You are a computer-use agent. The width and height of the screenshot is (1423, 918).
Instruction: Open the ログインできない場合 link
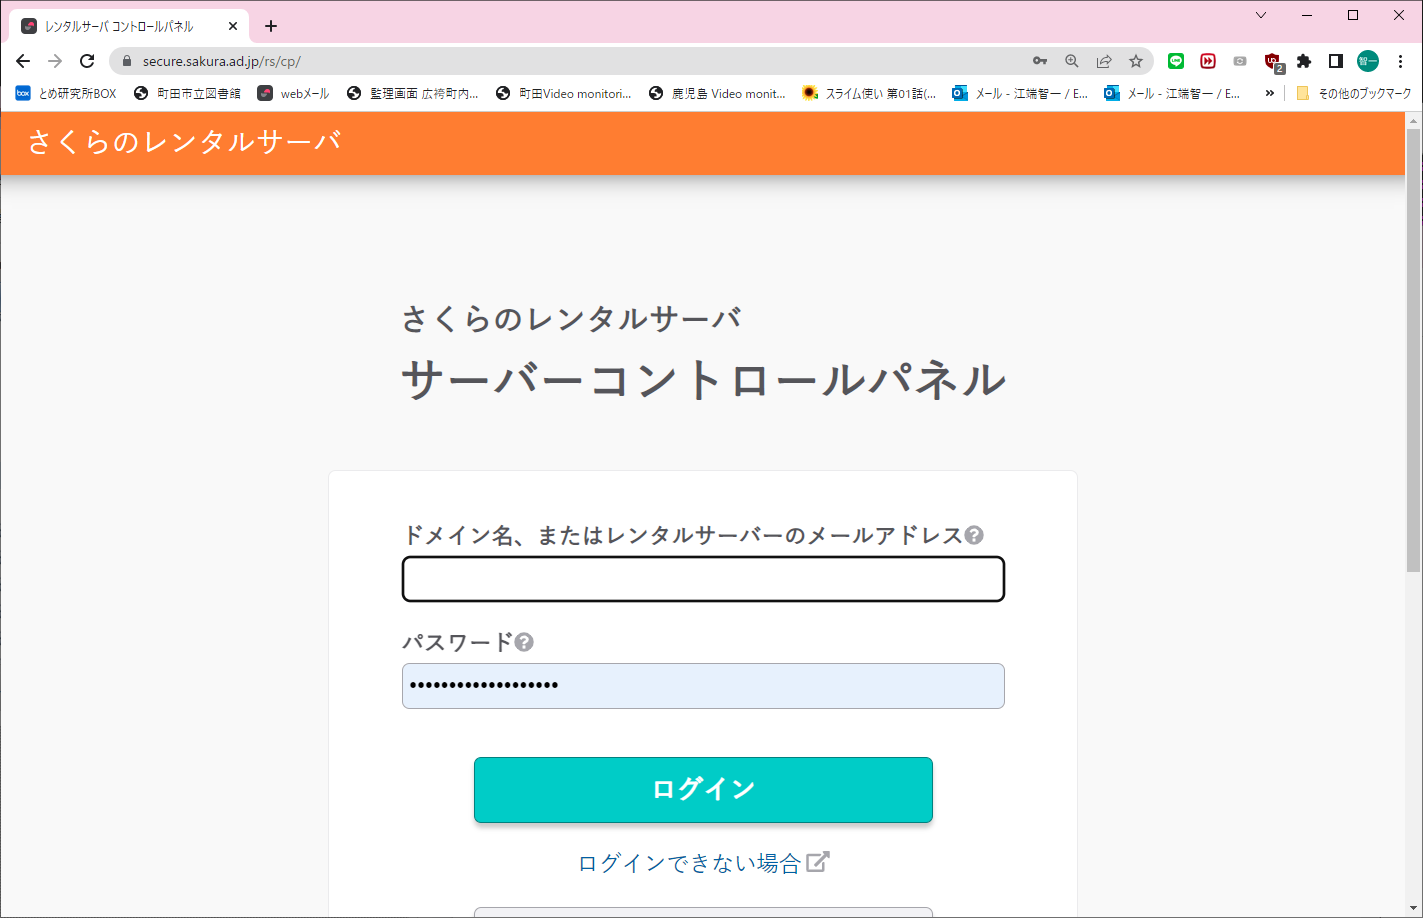pyautogui.click(x=690, y=863)
